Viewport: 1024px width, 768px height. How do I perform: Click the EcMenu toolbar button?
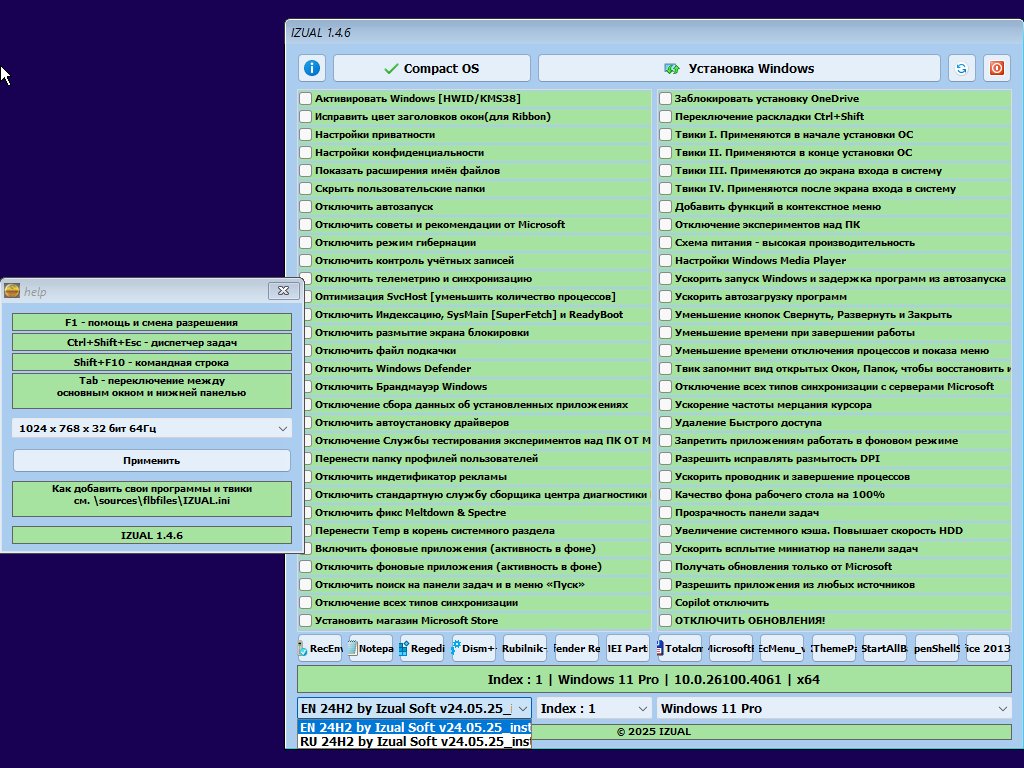pos(782,648)
